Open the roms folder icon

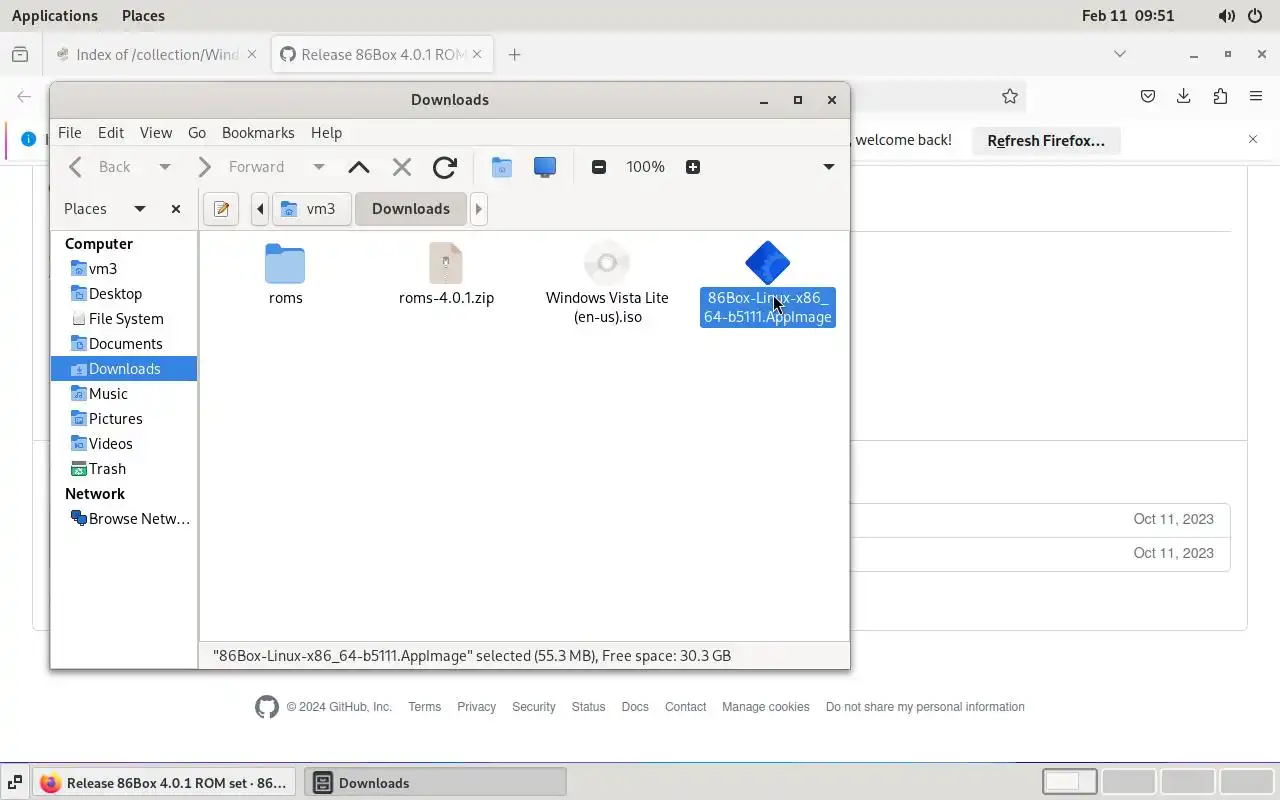click(x=285, y=263)
